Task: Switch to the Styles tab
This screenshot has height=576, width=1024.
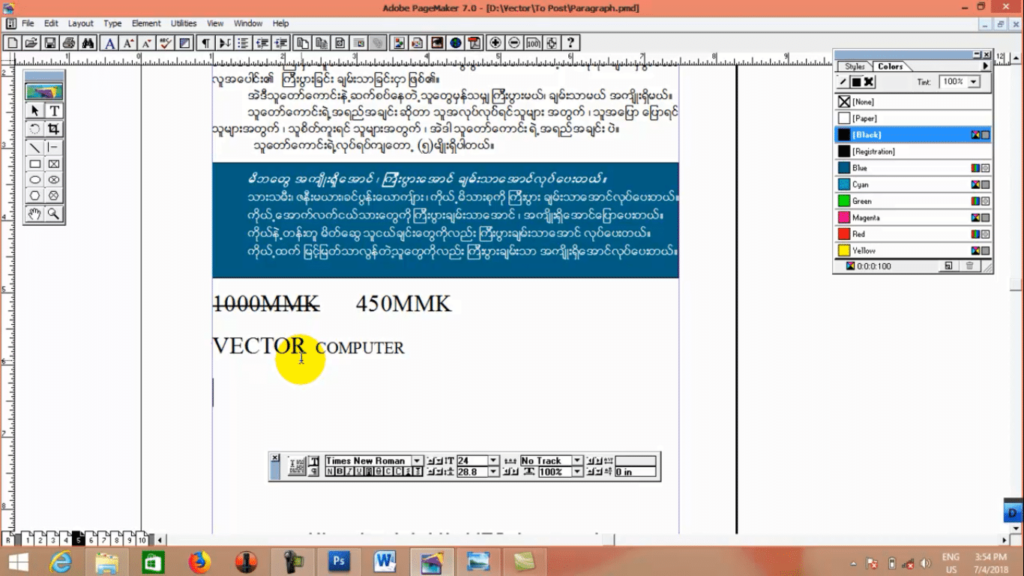Action: point(854,67)
